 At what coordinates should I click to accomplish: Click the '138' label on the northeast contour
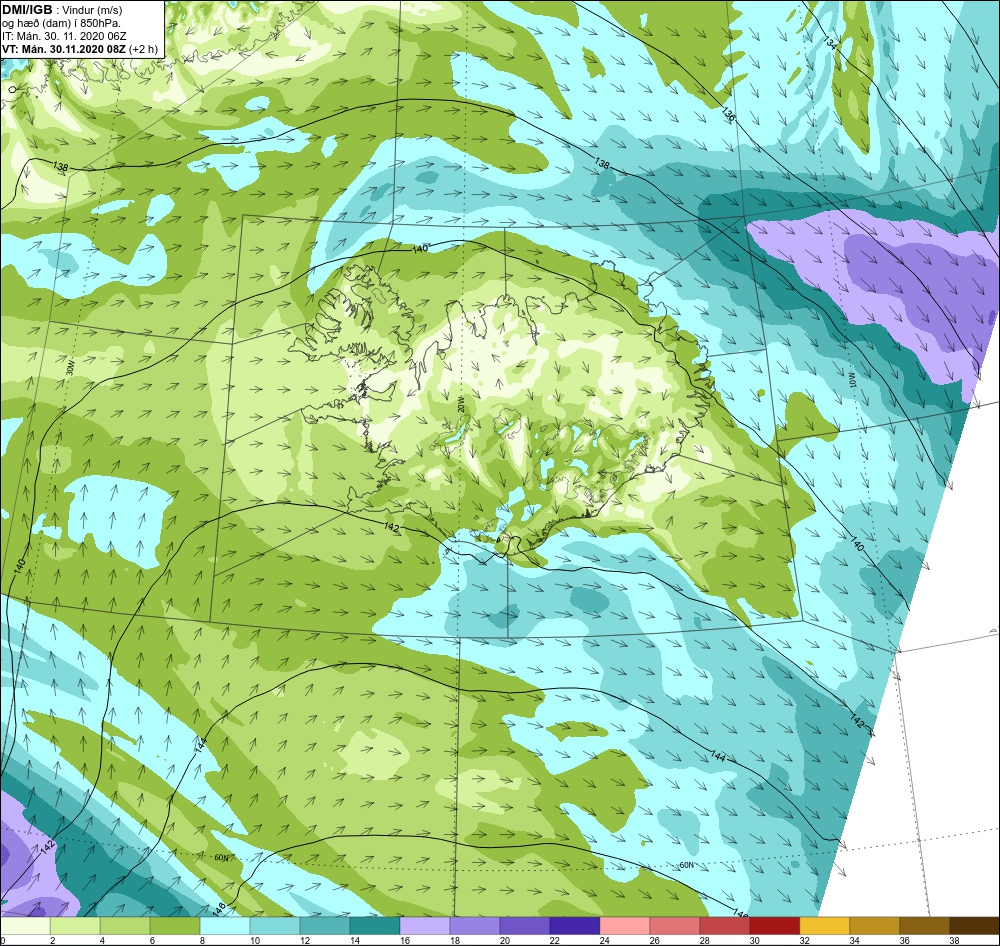pos(602,164)
